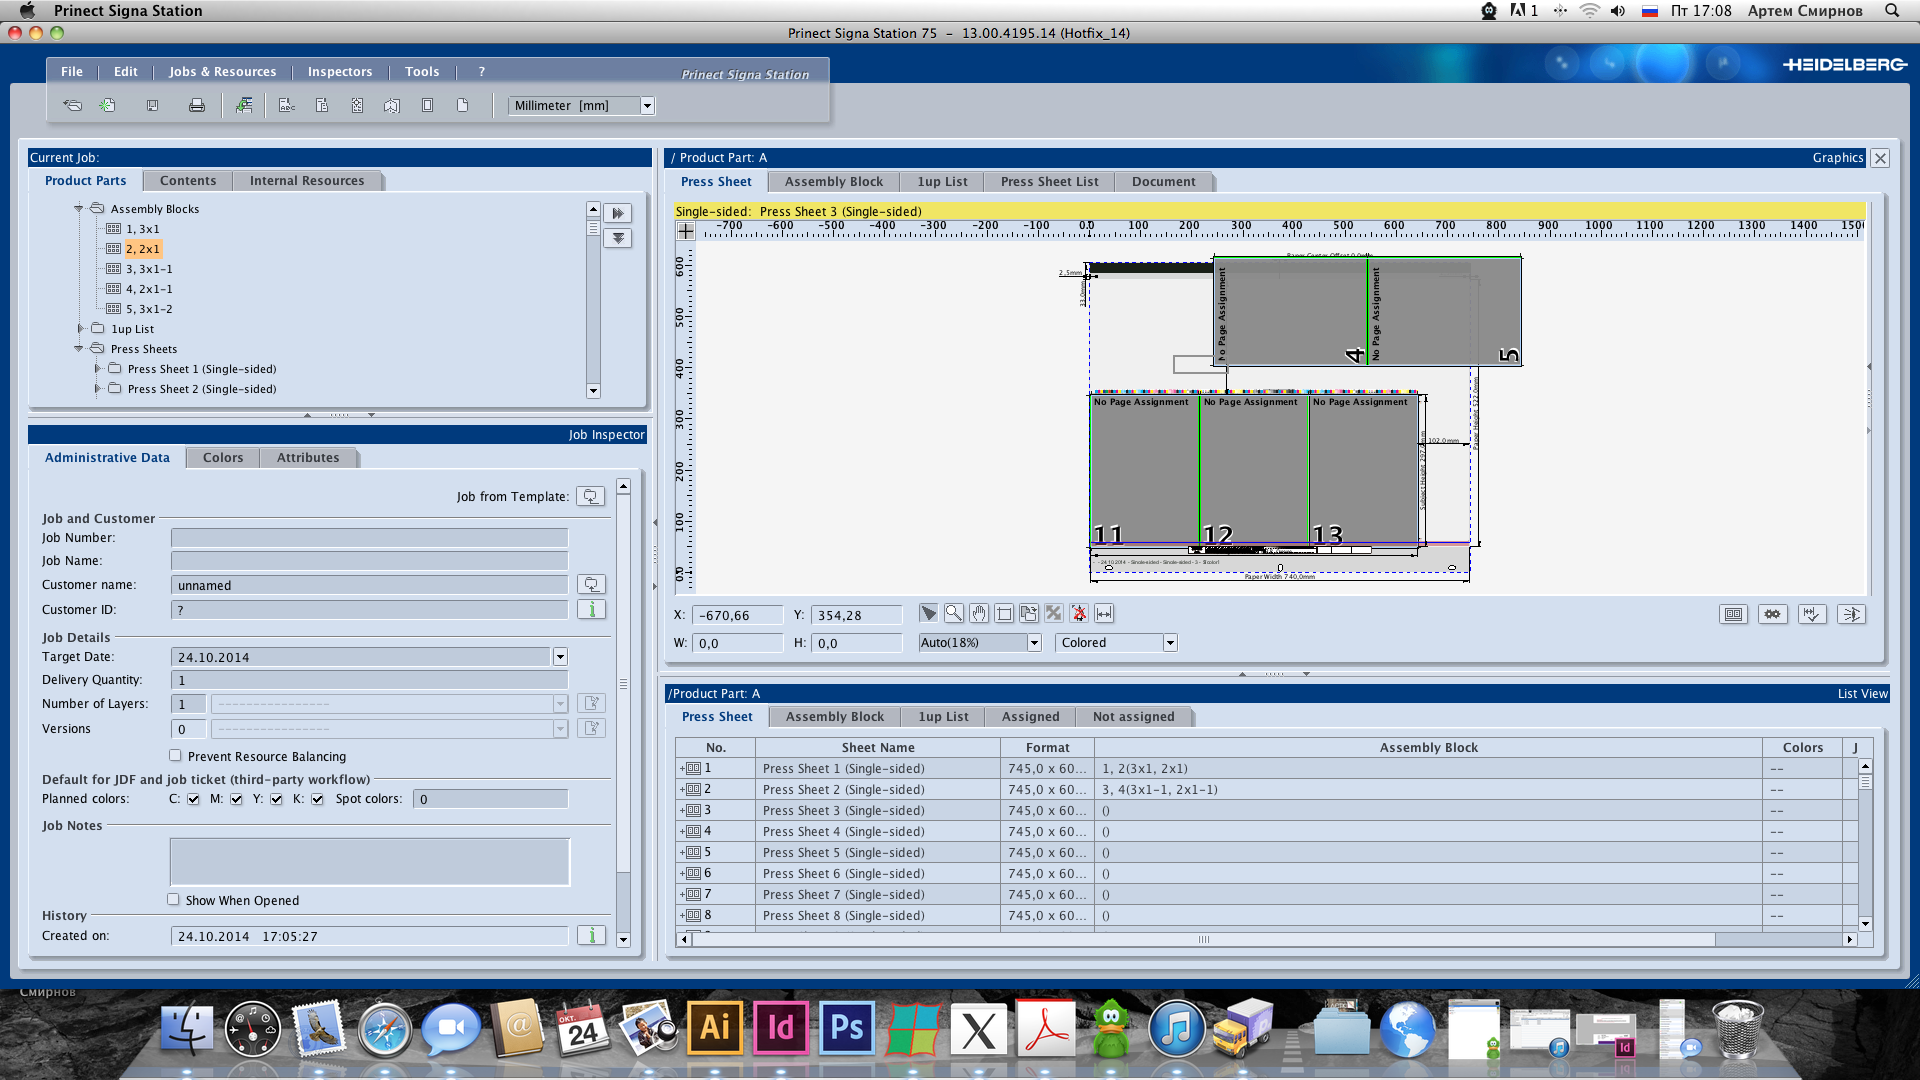Click the ABC marks toolbar icon
This screenshot has height=1080, width=1920.
286,105
